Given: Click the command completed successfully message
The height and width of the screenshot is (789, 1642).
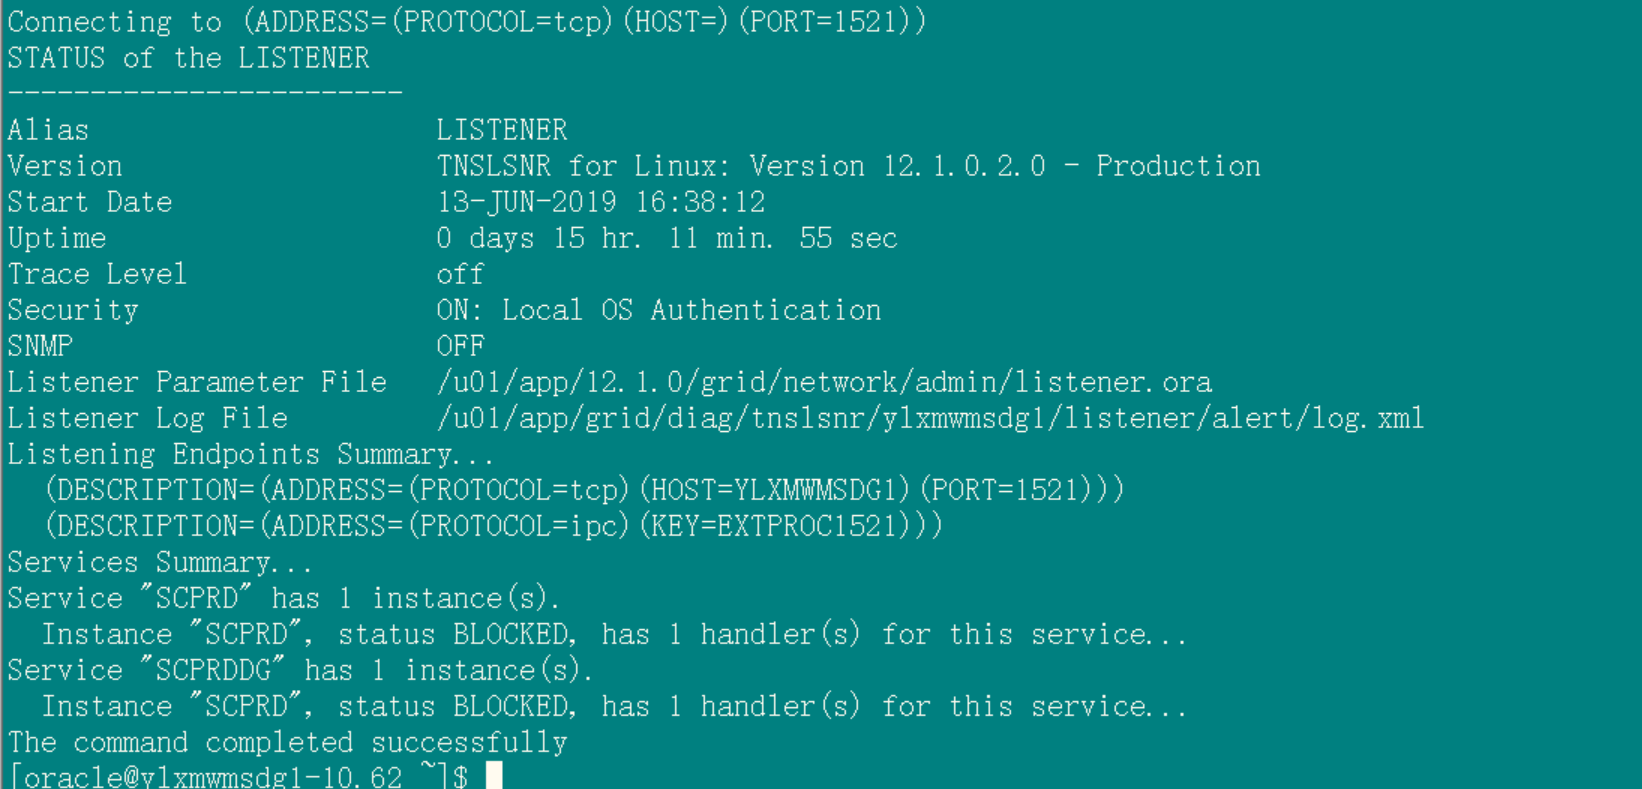Looking at the screenshot, I should 288,742.
